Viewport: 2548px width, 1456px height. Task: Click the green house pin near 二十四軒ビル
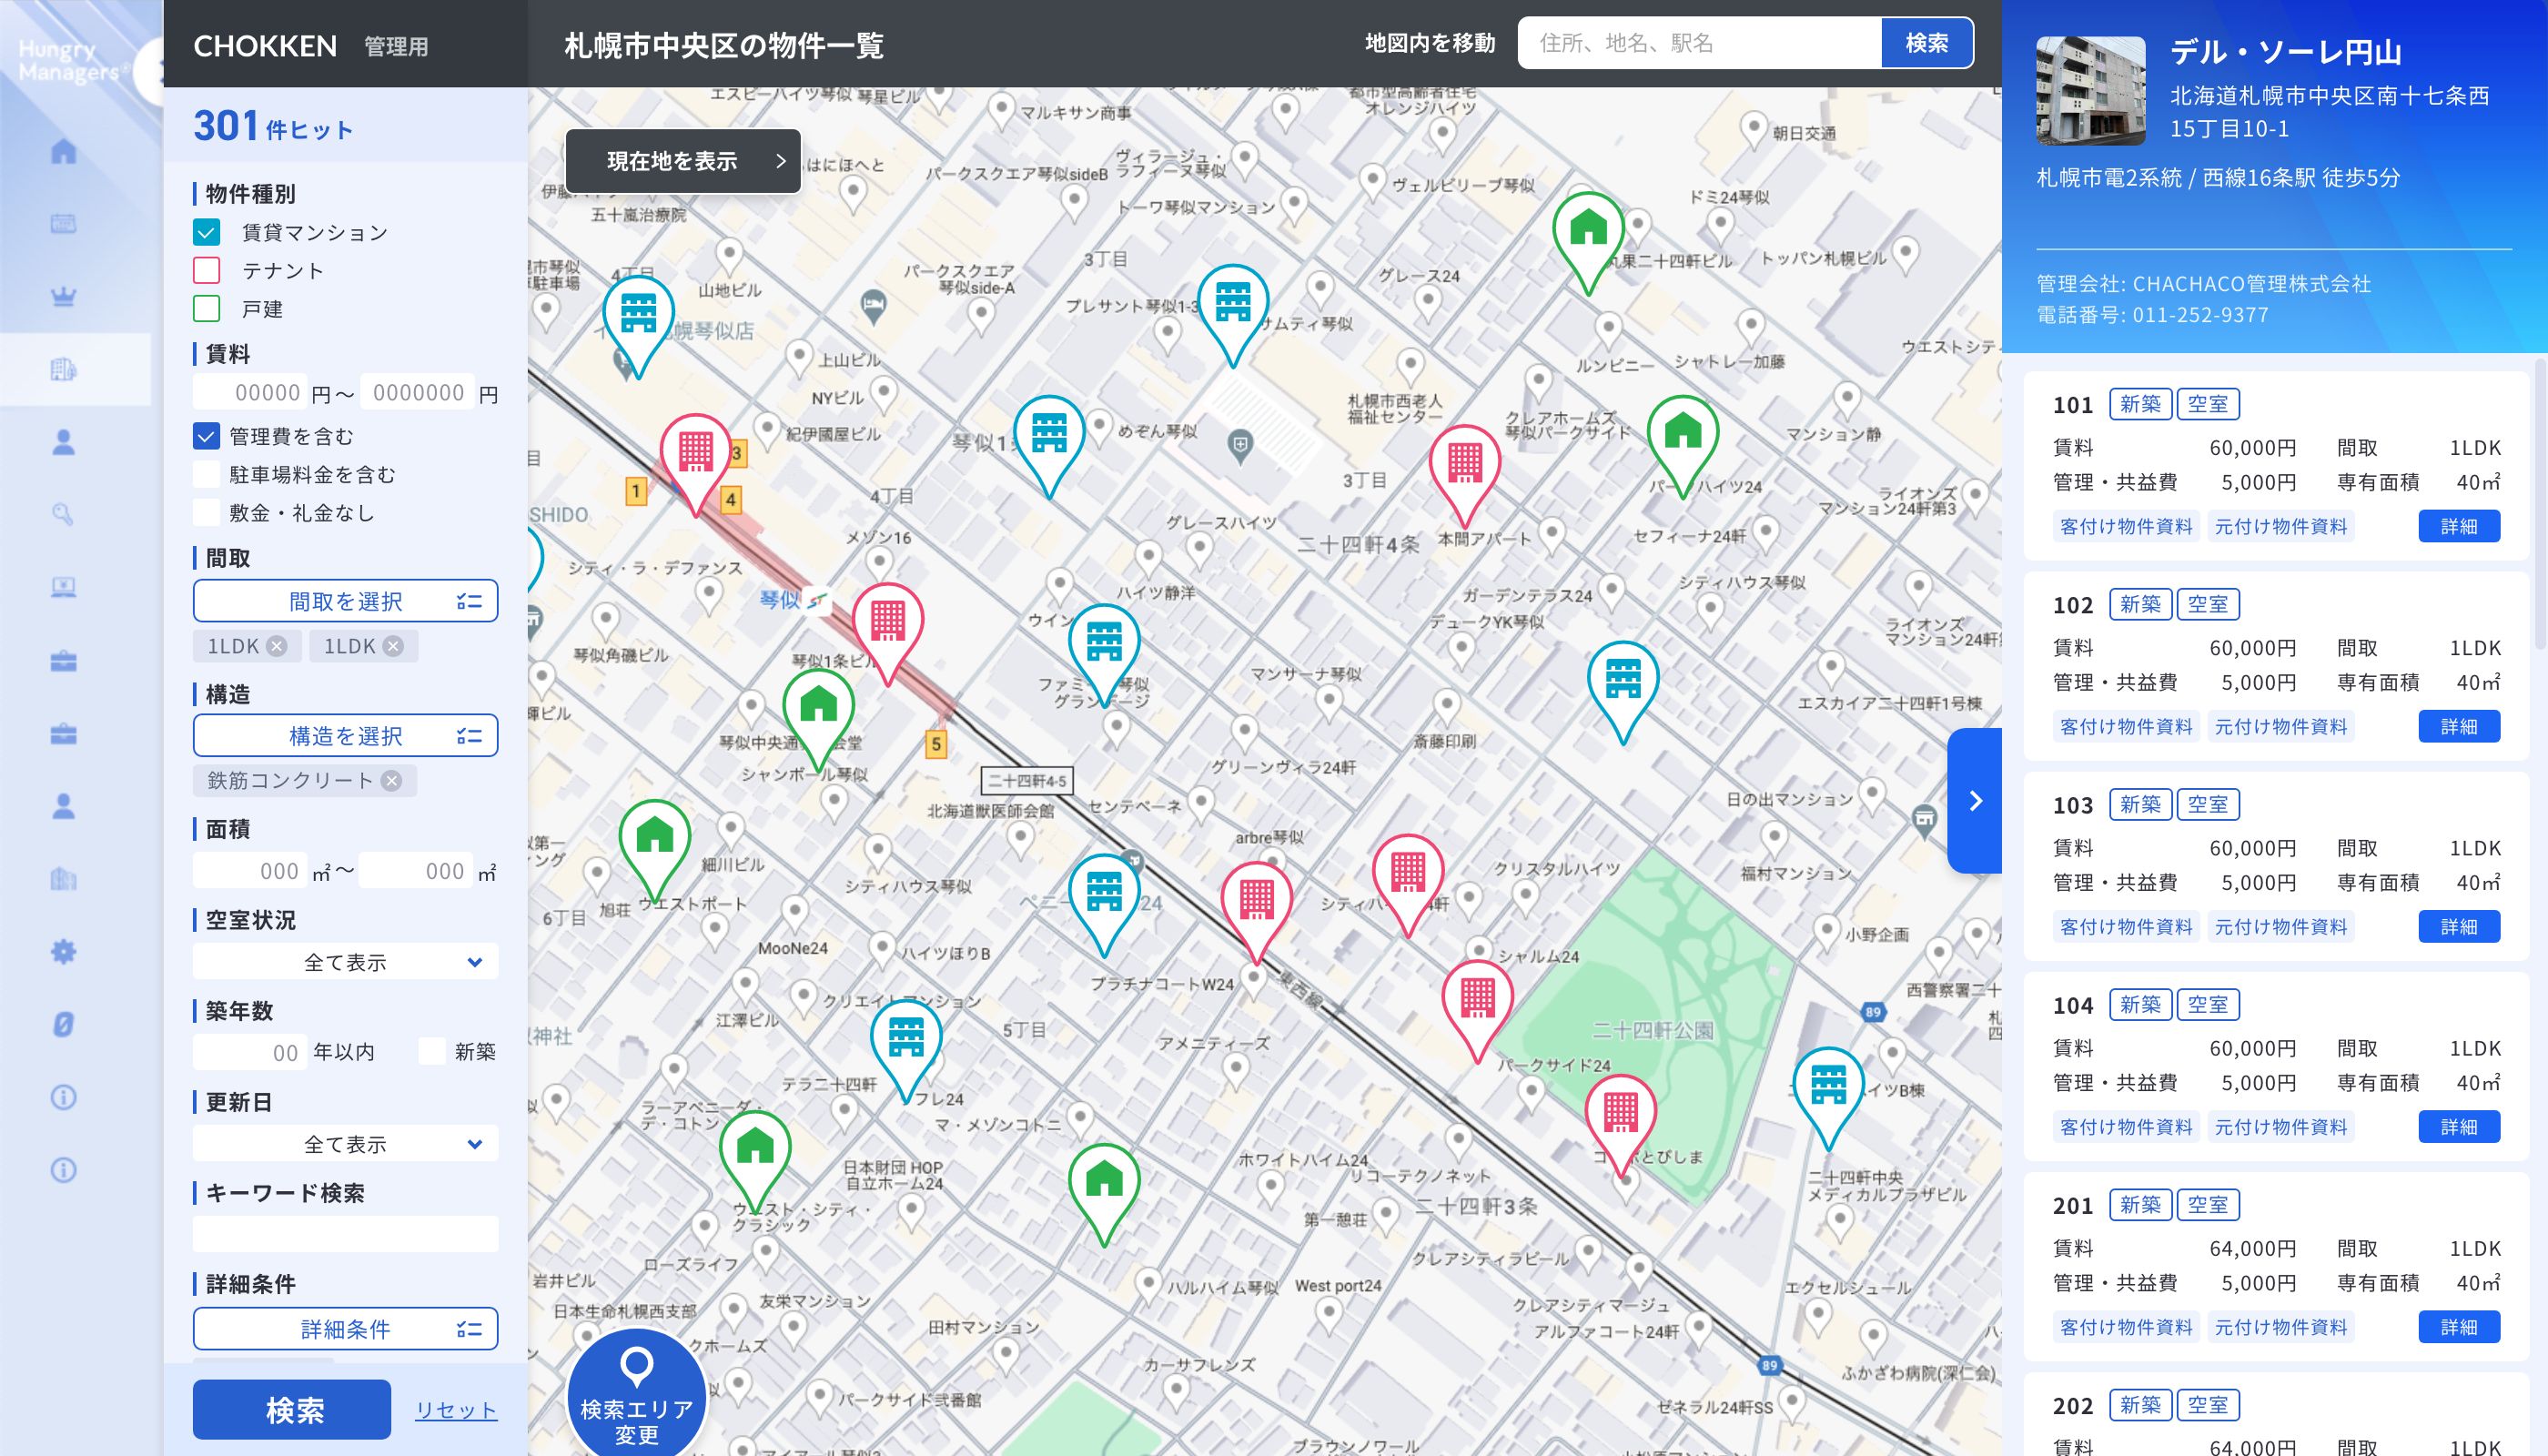tap(1587, 229)
